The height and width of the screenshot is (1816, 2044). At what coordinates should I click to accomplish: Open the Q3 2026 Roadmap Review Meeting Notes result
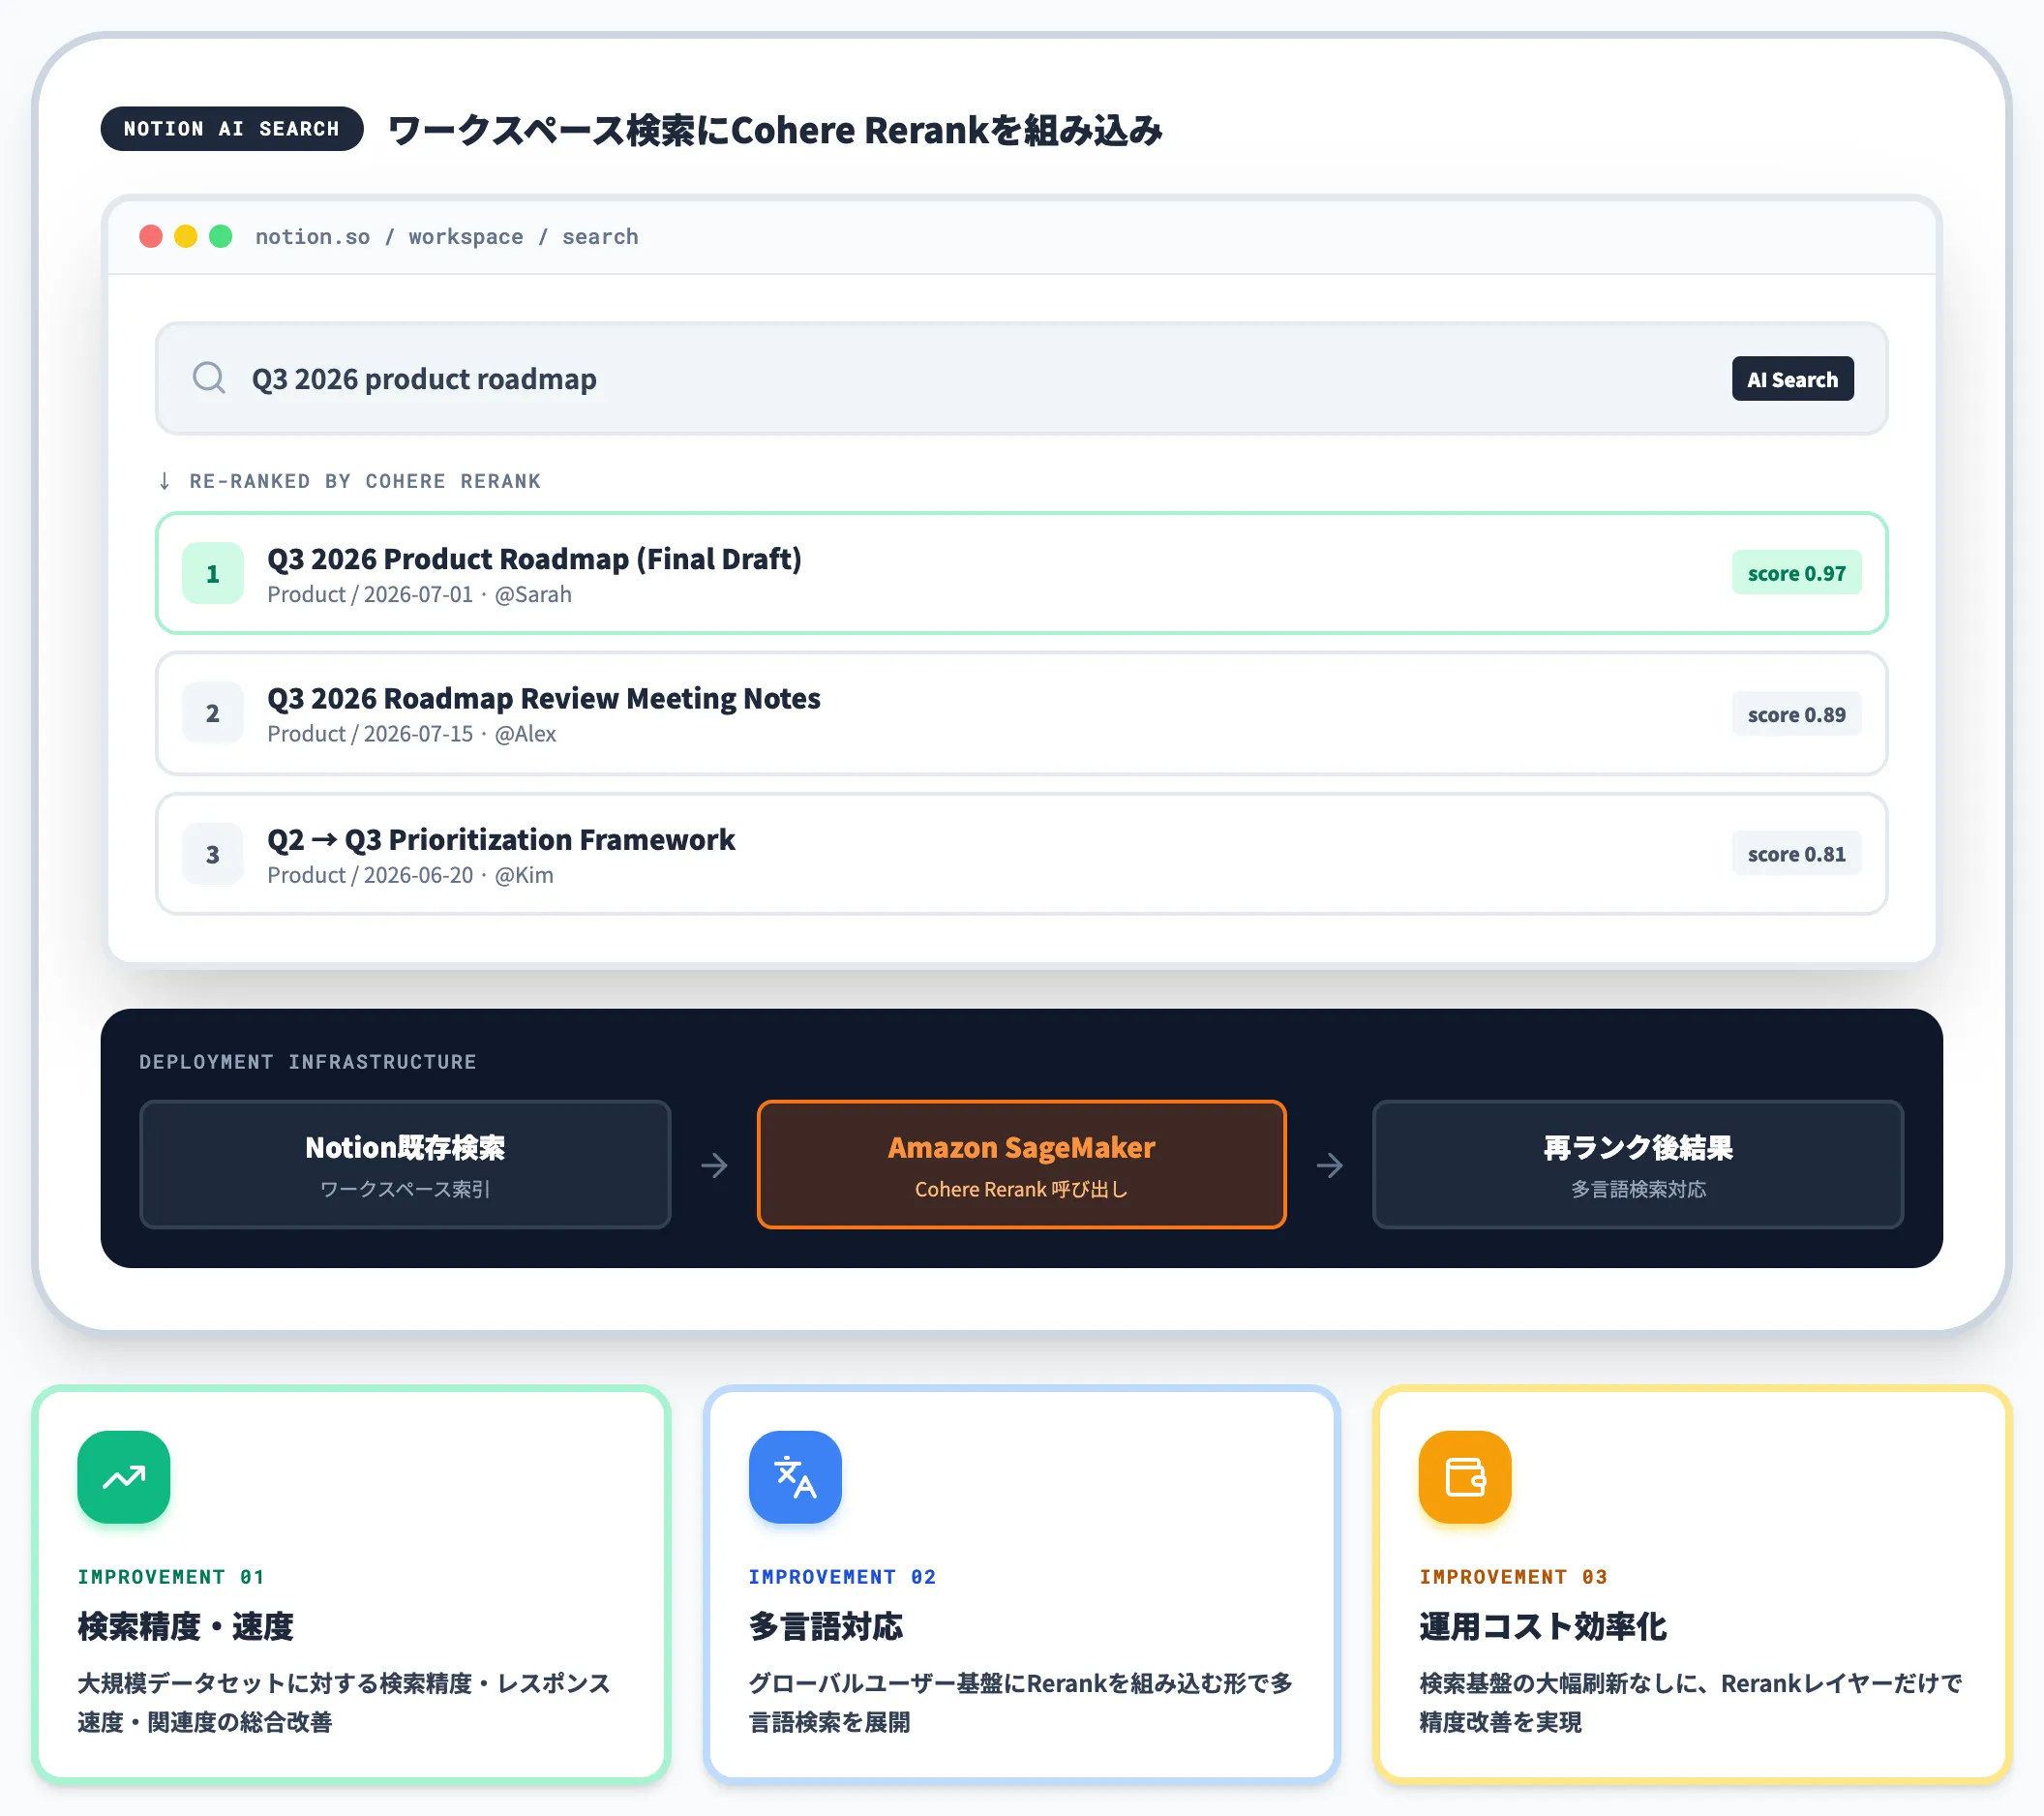(1022, 713)
